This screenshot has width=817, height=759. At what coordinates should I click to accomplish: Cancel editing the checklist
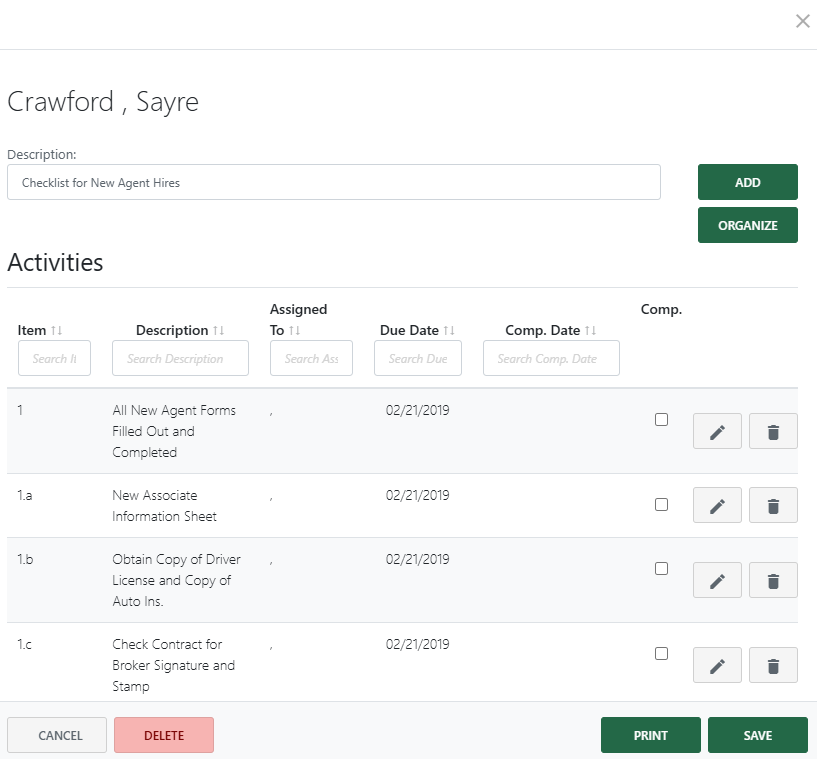click(x=56, y=734)
